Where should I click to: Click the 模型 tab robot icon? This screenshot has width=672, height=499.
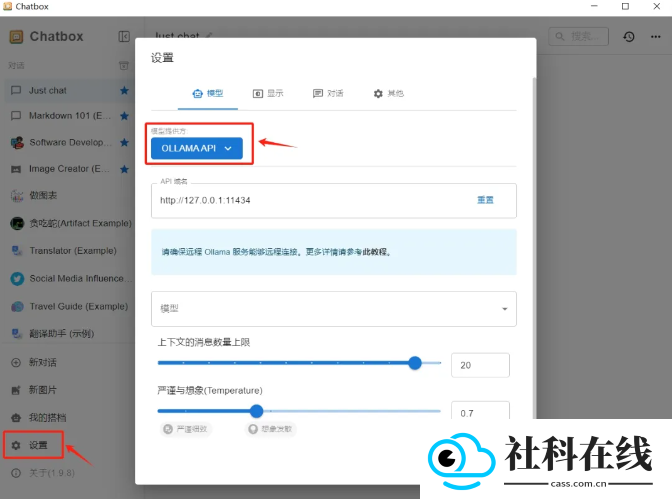tap(198, 93)
